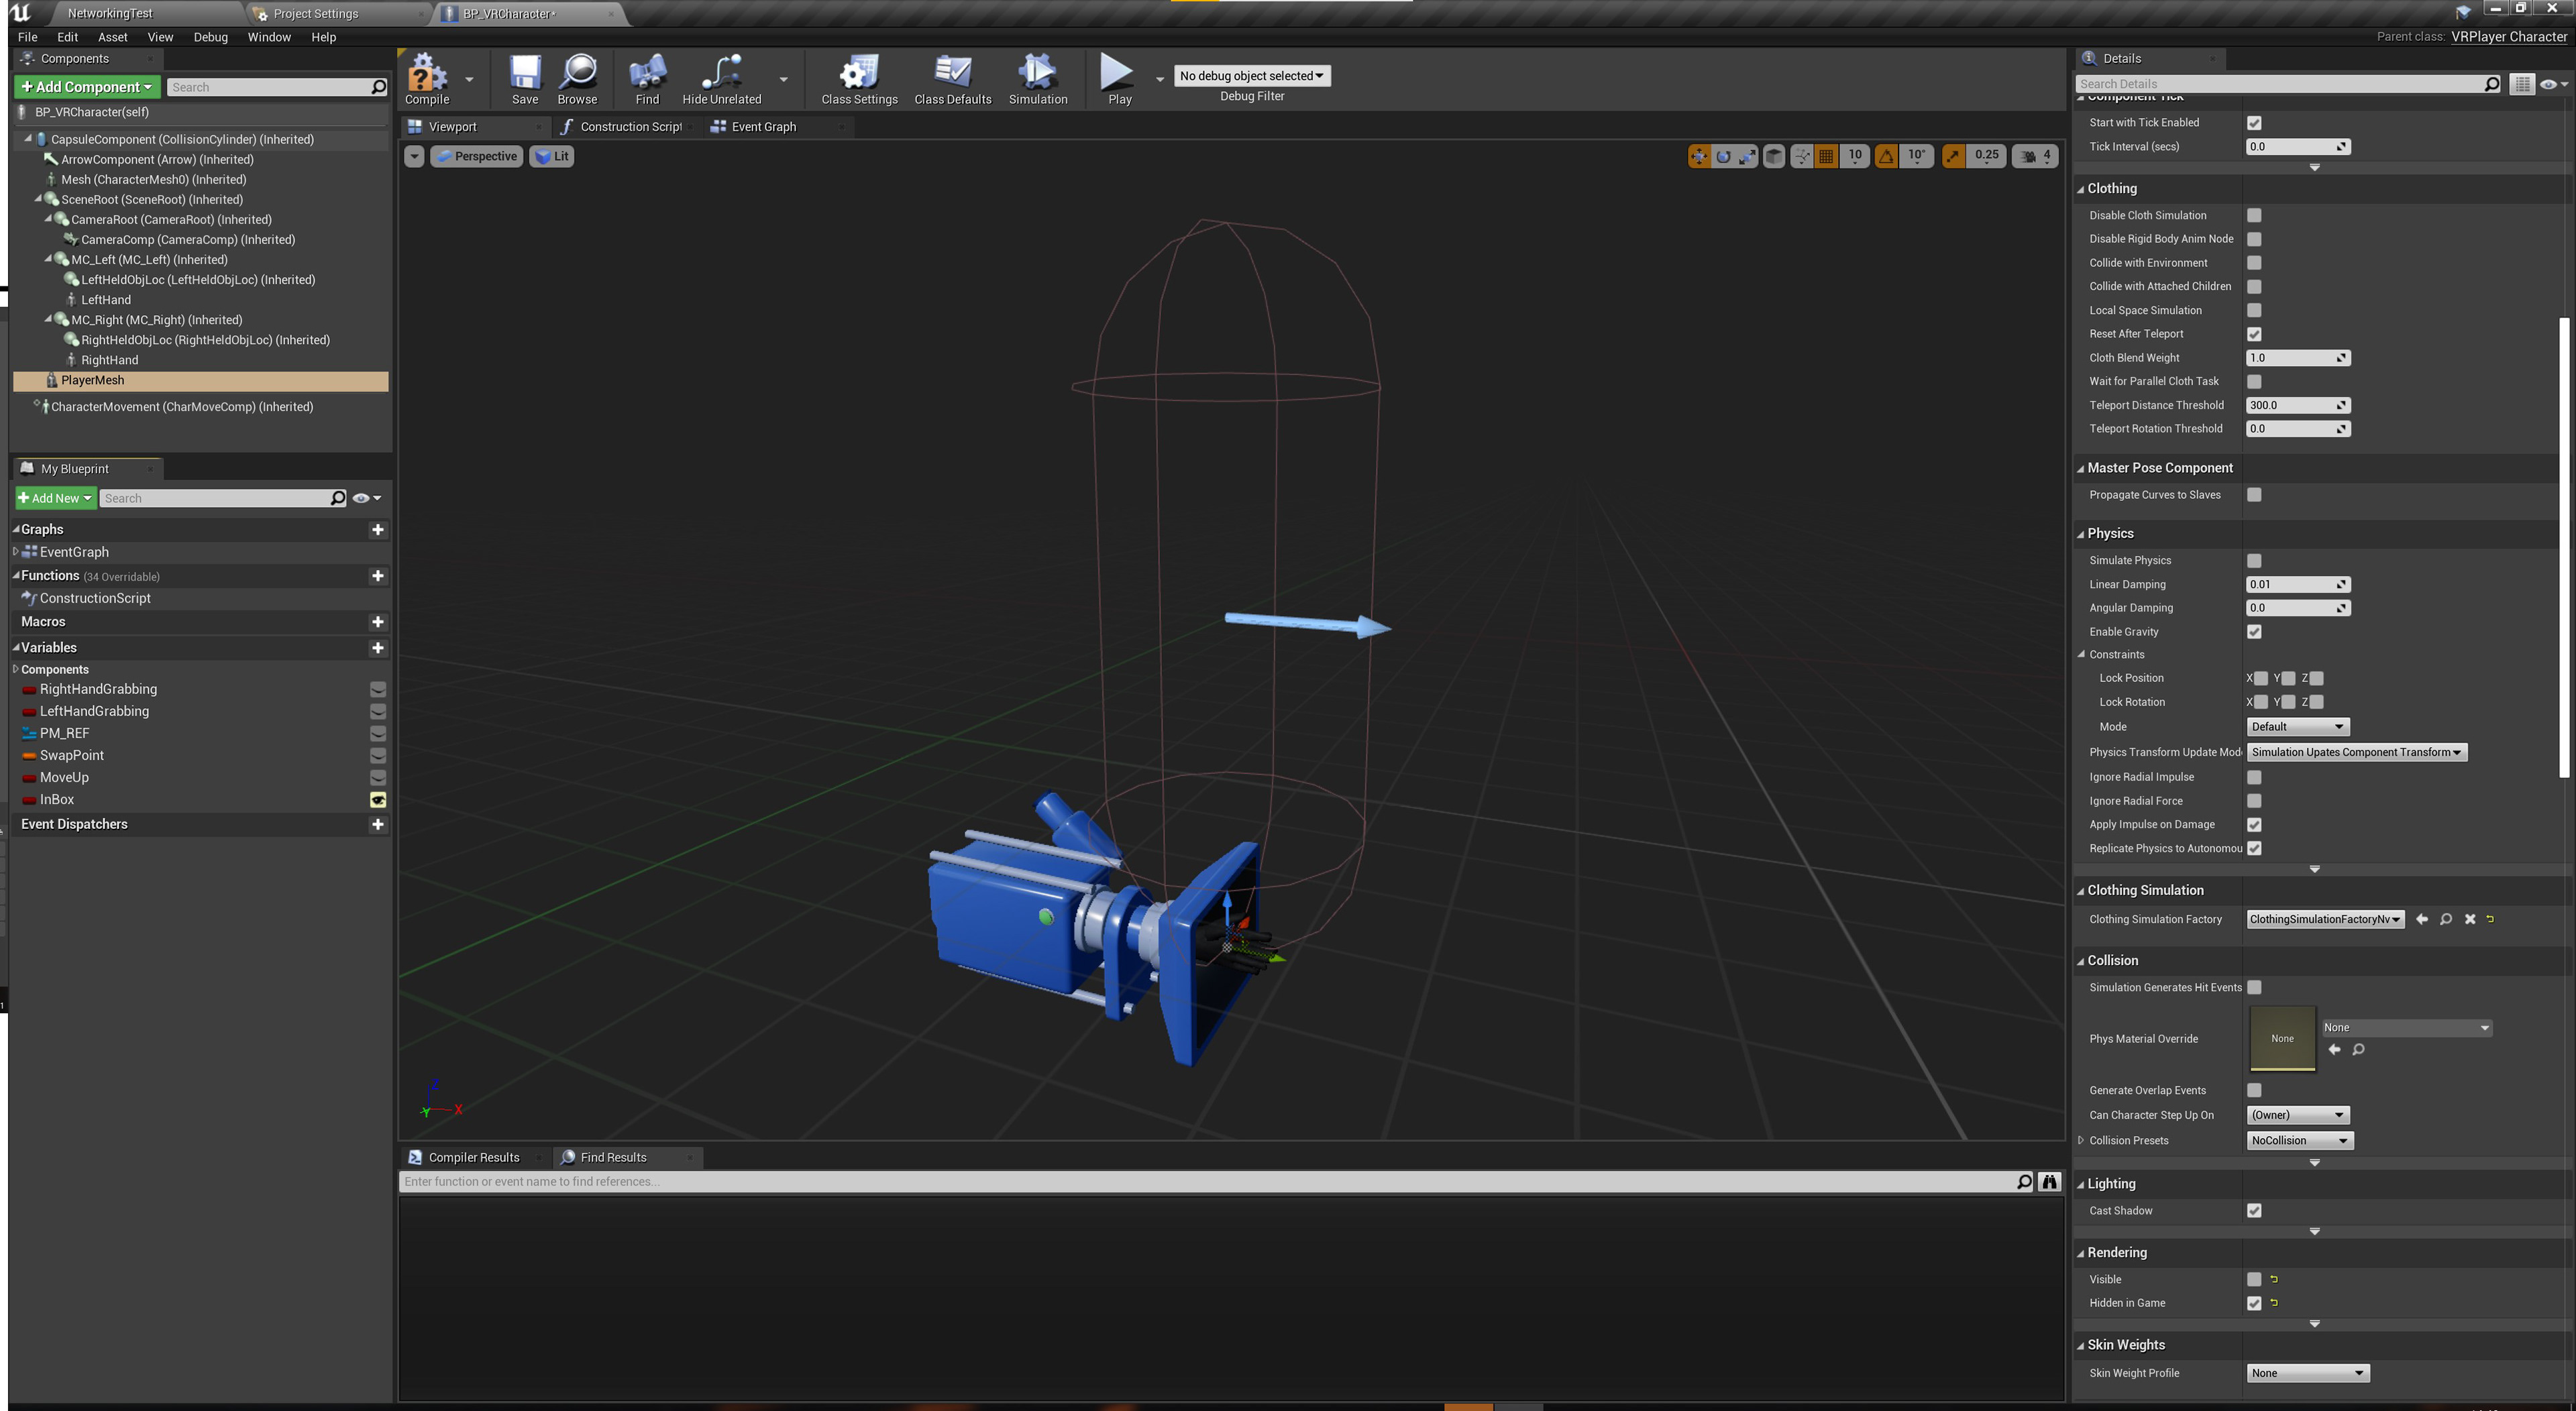Click the Browse toolbar icon
Viewport: 2576px width, 1411px height.
pyautogui.click(x=577, y=78)
